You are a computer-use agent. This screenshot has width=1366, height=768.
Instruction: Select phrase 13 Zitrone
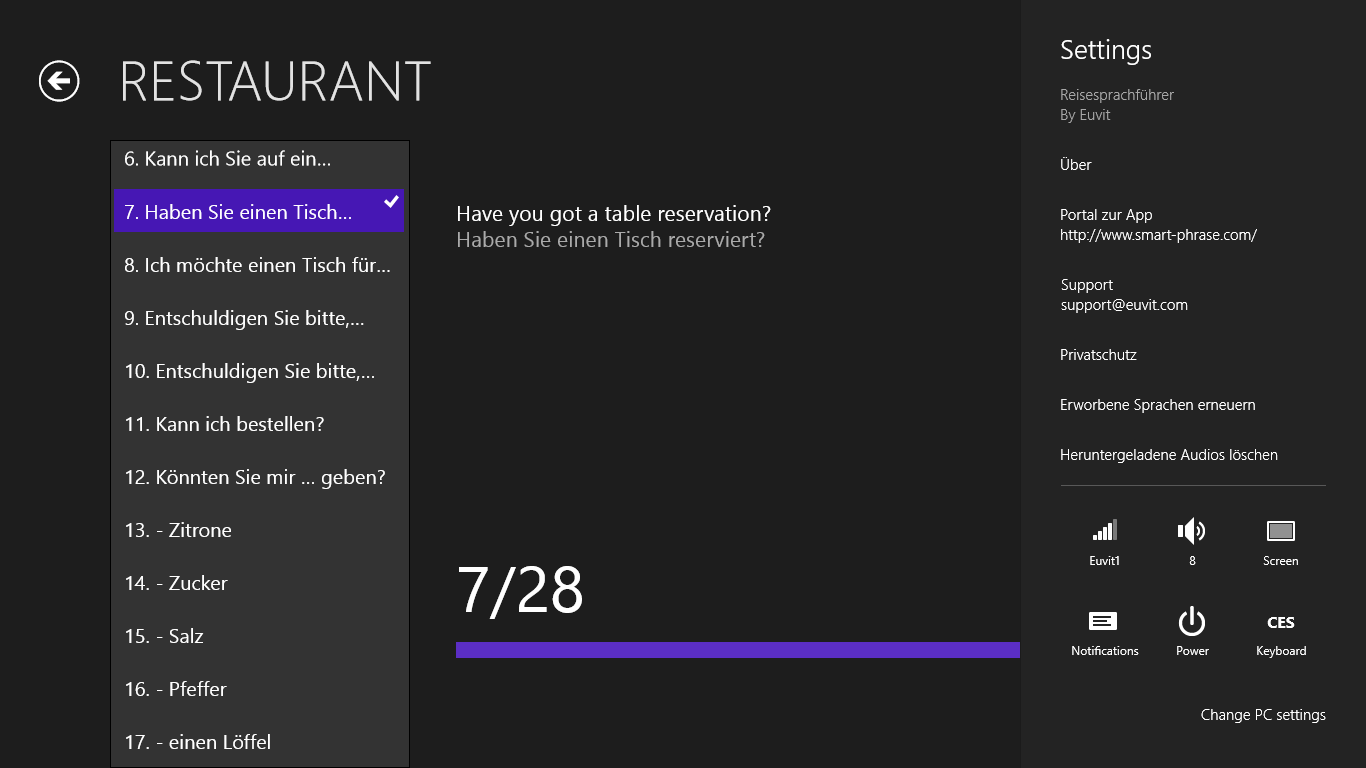tap(178, 530)
